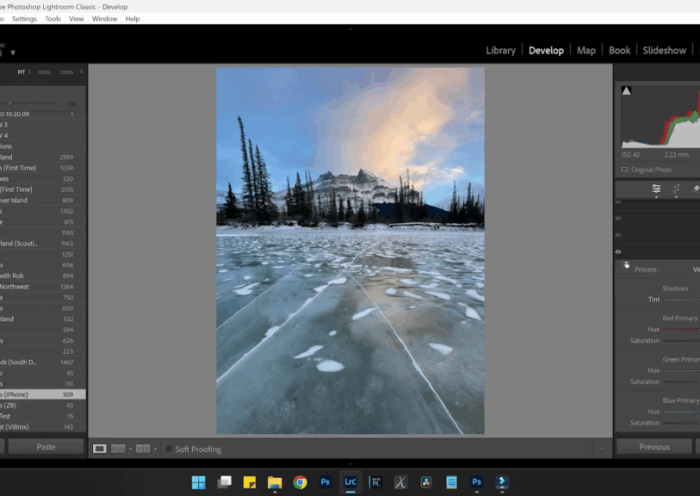Open Google Chrome from the taskbar

pos(300,482)
